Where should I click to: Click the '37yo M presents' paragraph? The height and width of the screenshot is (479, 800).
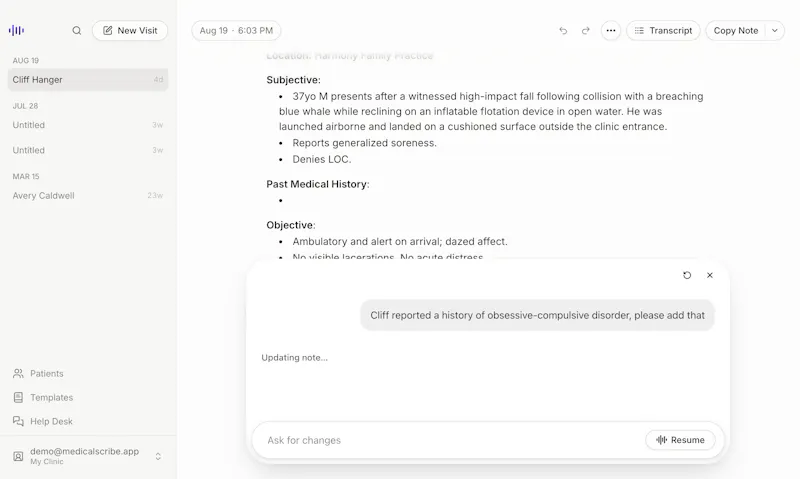tap(491, 111)
